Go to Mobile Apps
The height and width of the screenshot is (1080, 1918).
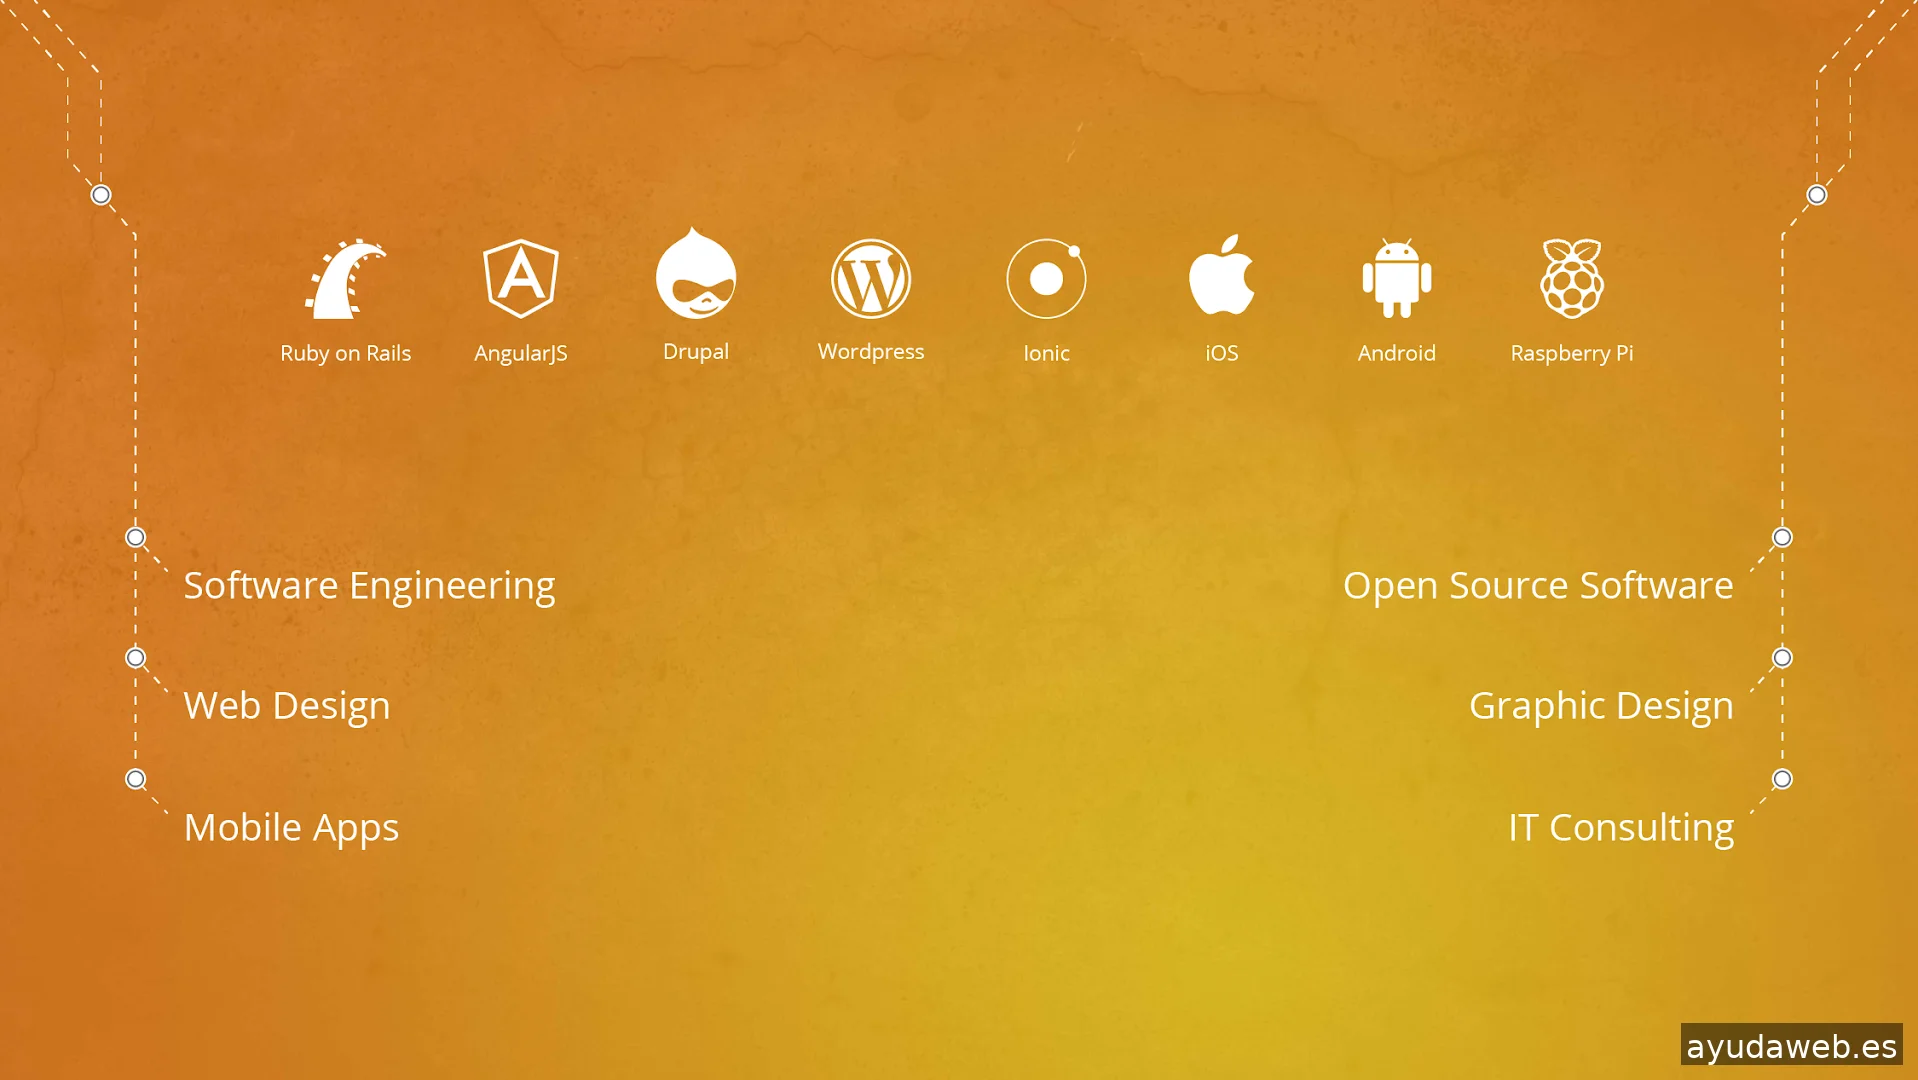pos(291,828)
